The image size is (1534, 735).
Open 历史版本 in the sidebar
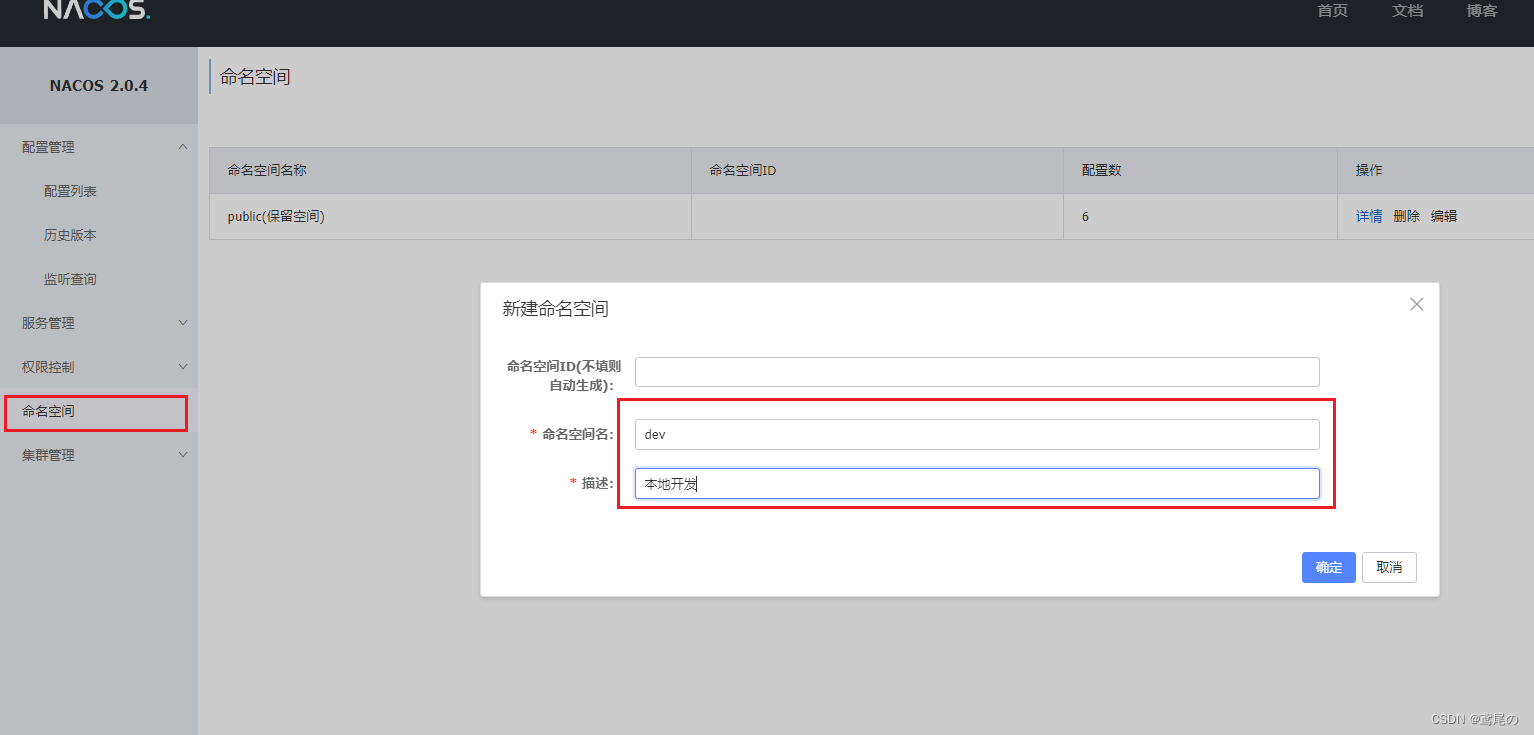tap(70, 235)
